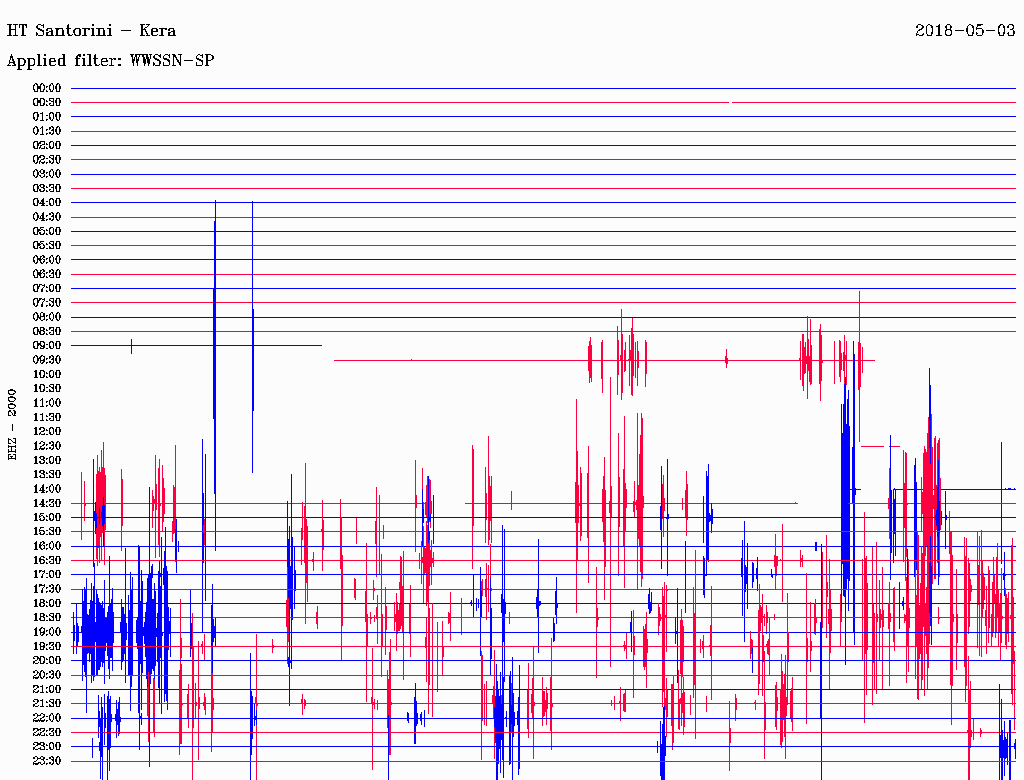Select the 10:00 time label
The width and height of the screenshot is (1024, 780).
[47, 374]
